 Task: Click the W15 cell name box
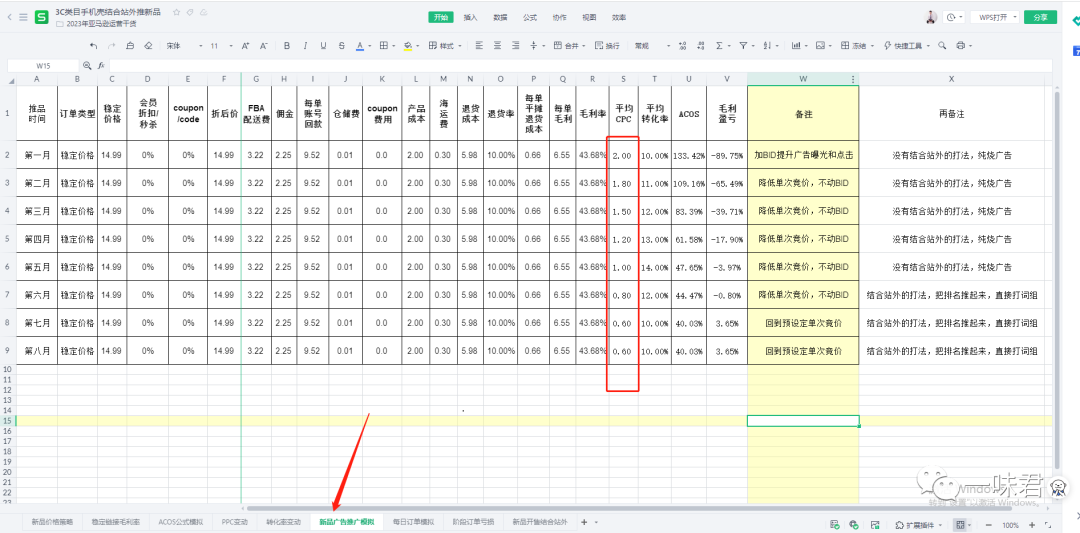(43, 65)
